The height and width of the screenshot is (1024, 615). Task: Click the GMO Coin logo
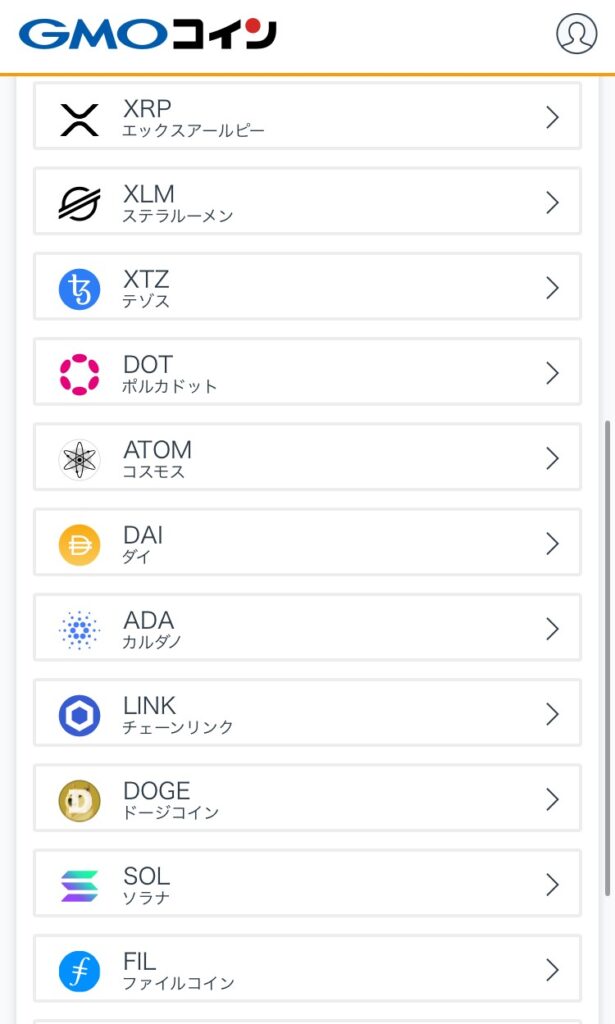pos(147,34)
